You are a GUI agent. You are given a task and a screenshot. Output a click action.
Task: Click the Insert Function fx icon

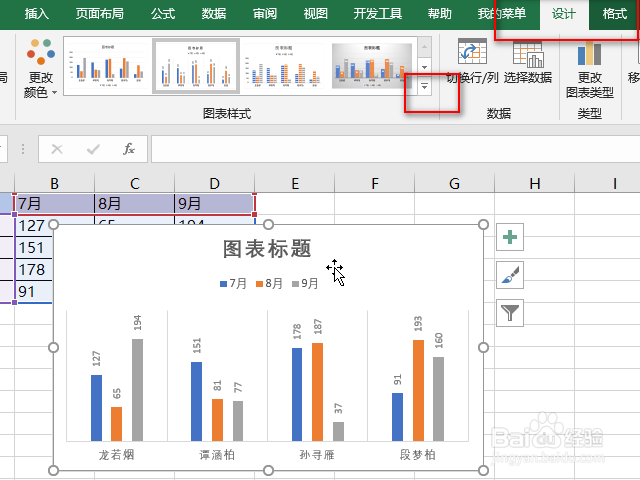point(129,149)
